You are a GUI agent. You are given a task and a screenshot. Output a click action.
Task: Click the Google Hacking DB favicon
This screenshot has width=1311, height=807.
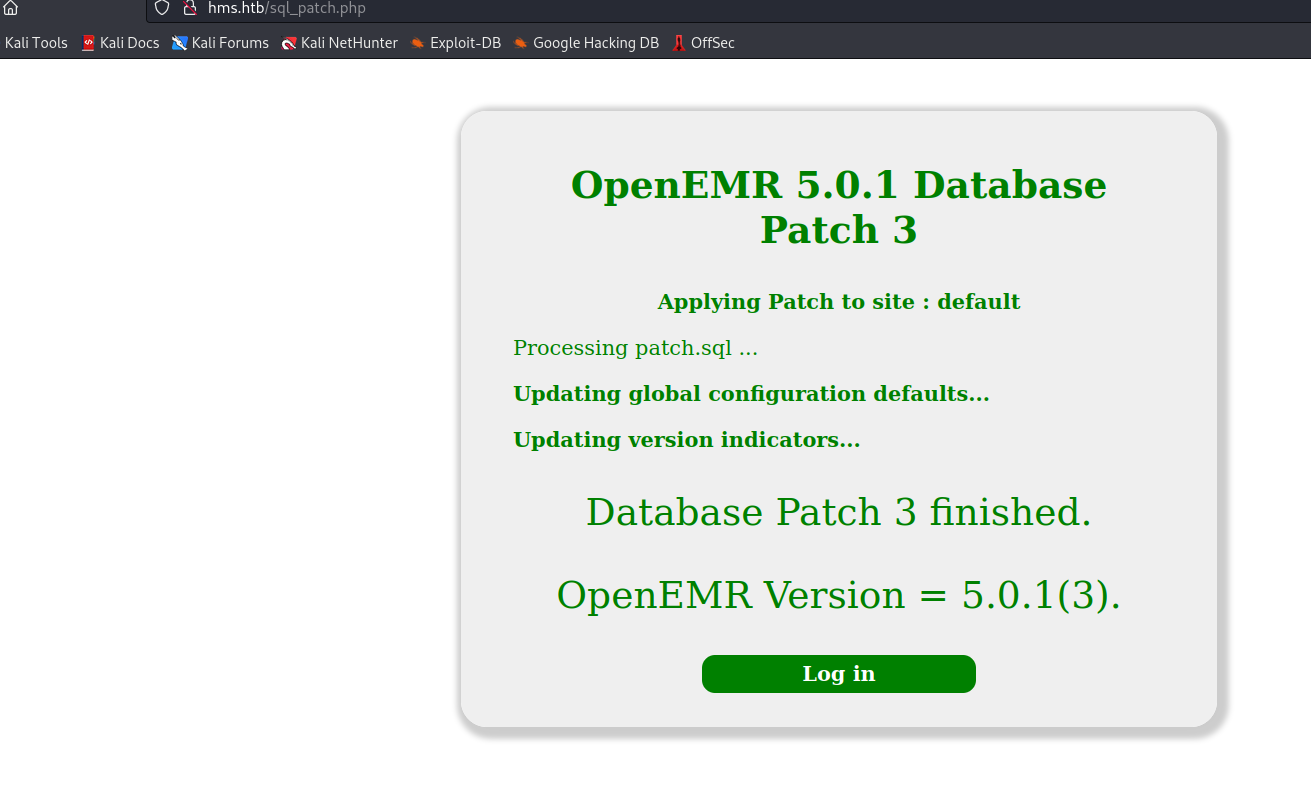tap(521, 43)
